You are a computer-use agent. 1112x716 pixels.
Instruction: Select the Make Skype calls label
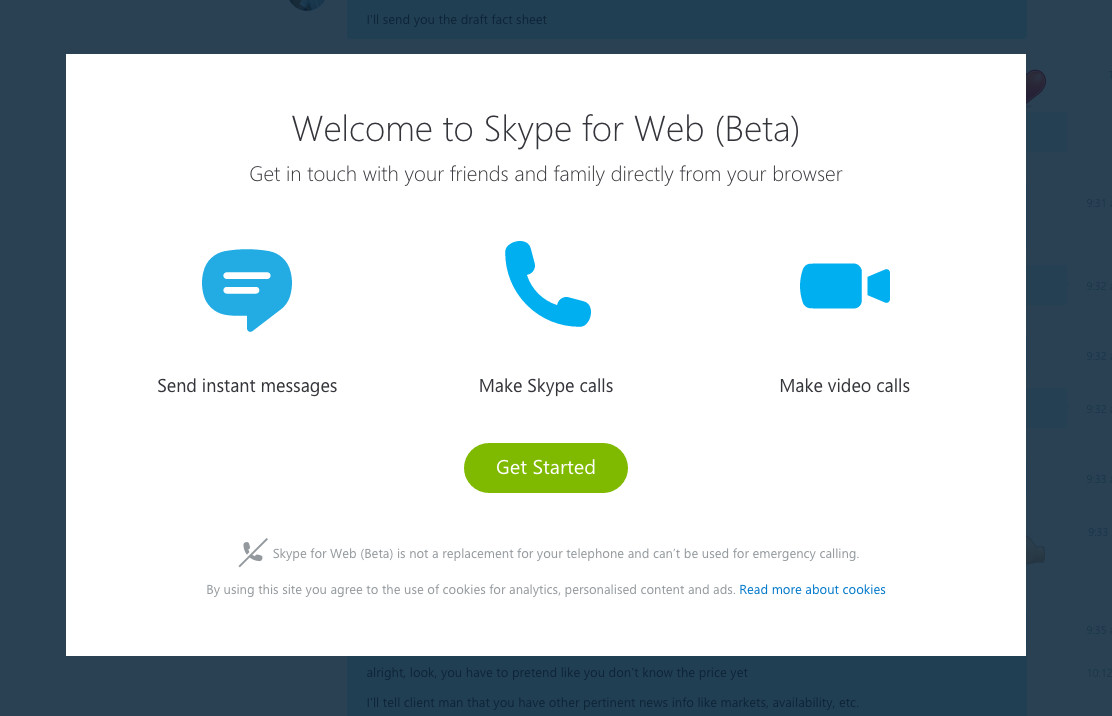[546, 386]
